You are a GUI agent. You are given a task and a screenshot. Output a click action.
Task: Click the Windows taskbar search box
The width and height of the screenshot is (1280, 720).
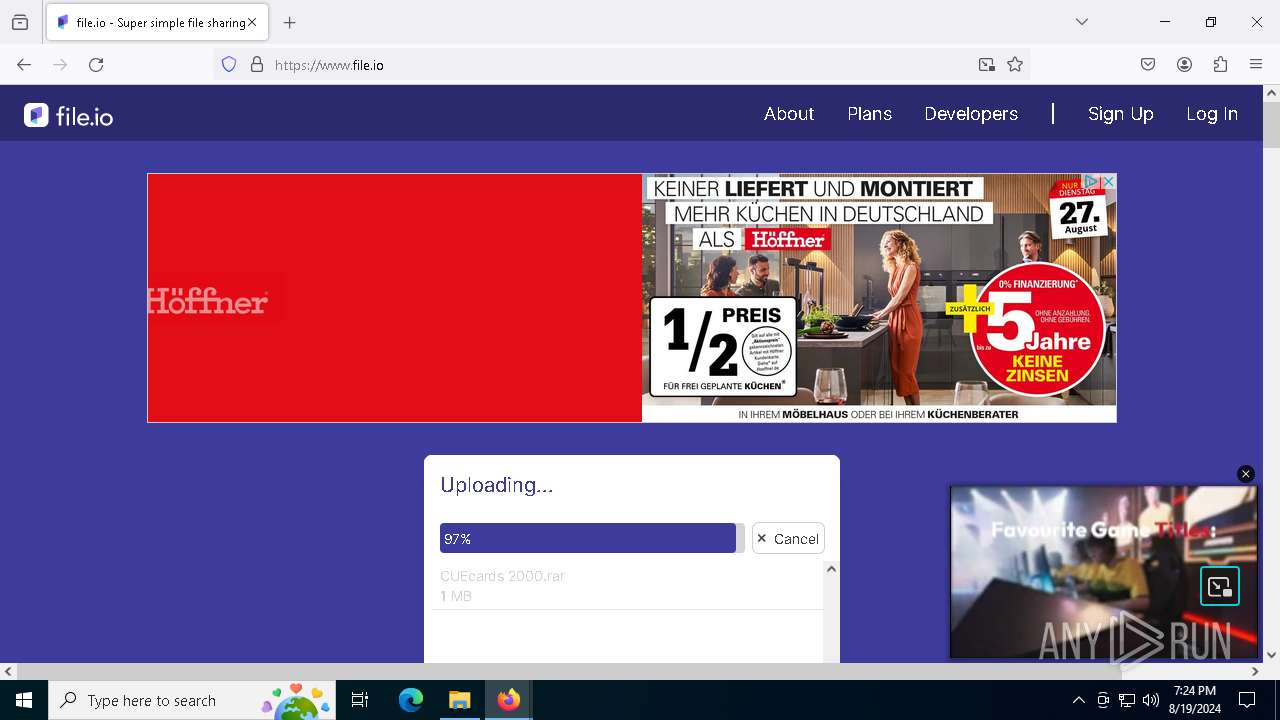point(192,700)
